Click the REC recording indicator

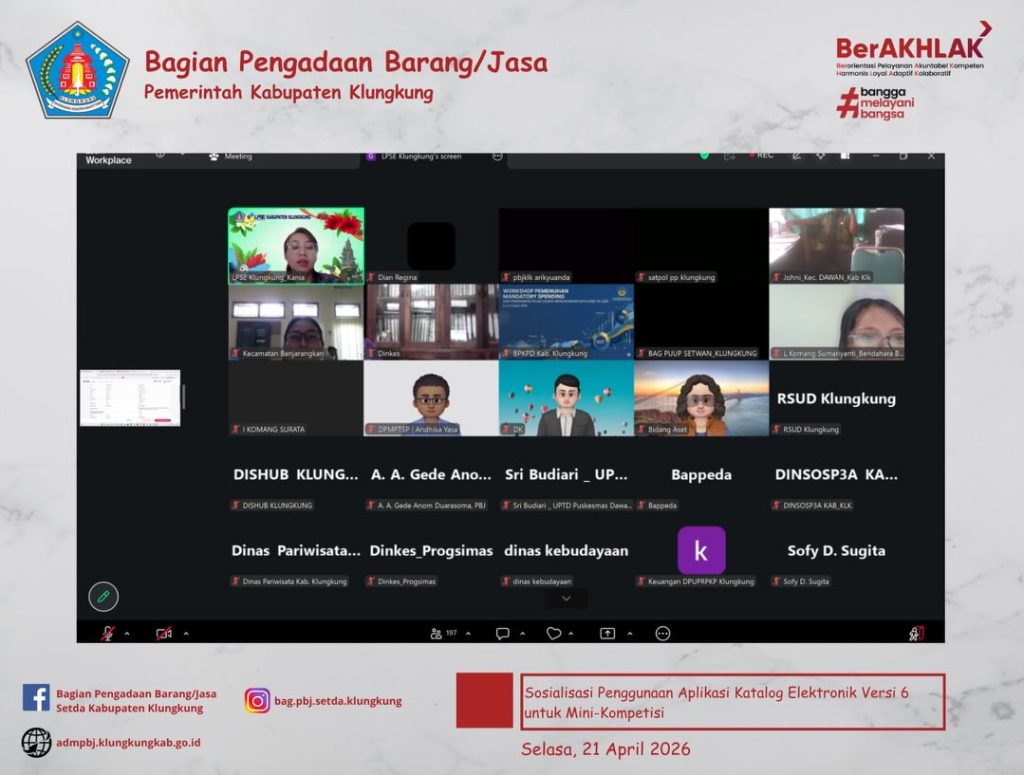coord(760,156)
